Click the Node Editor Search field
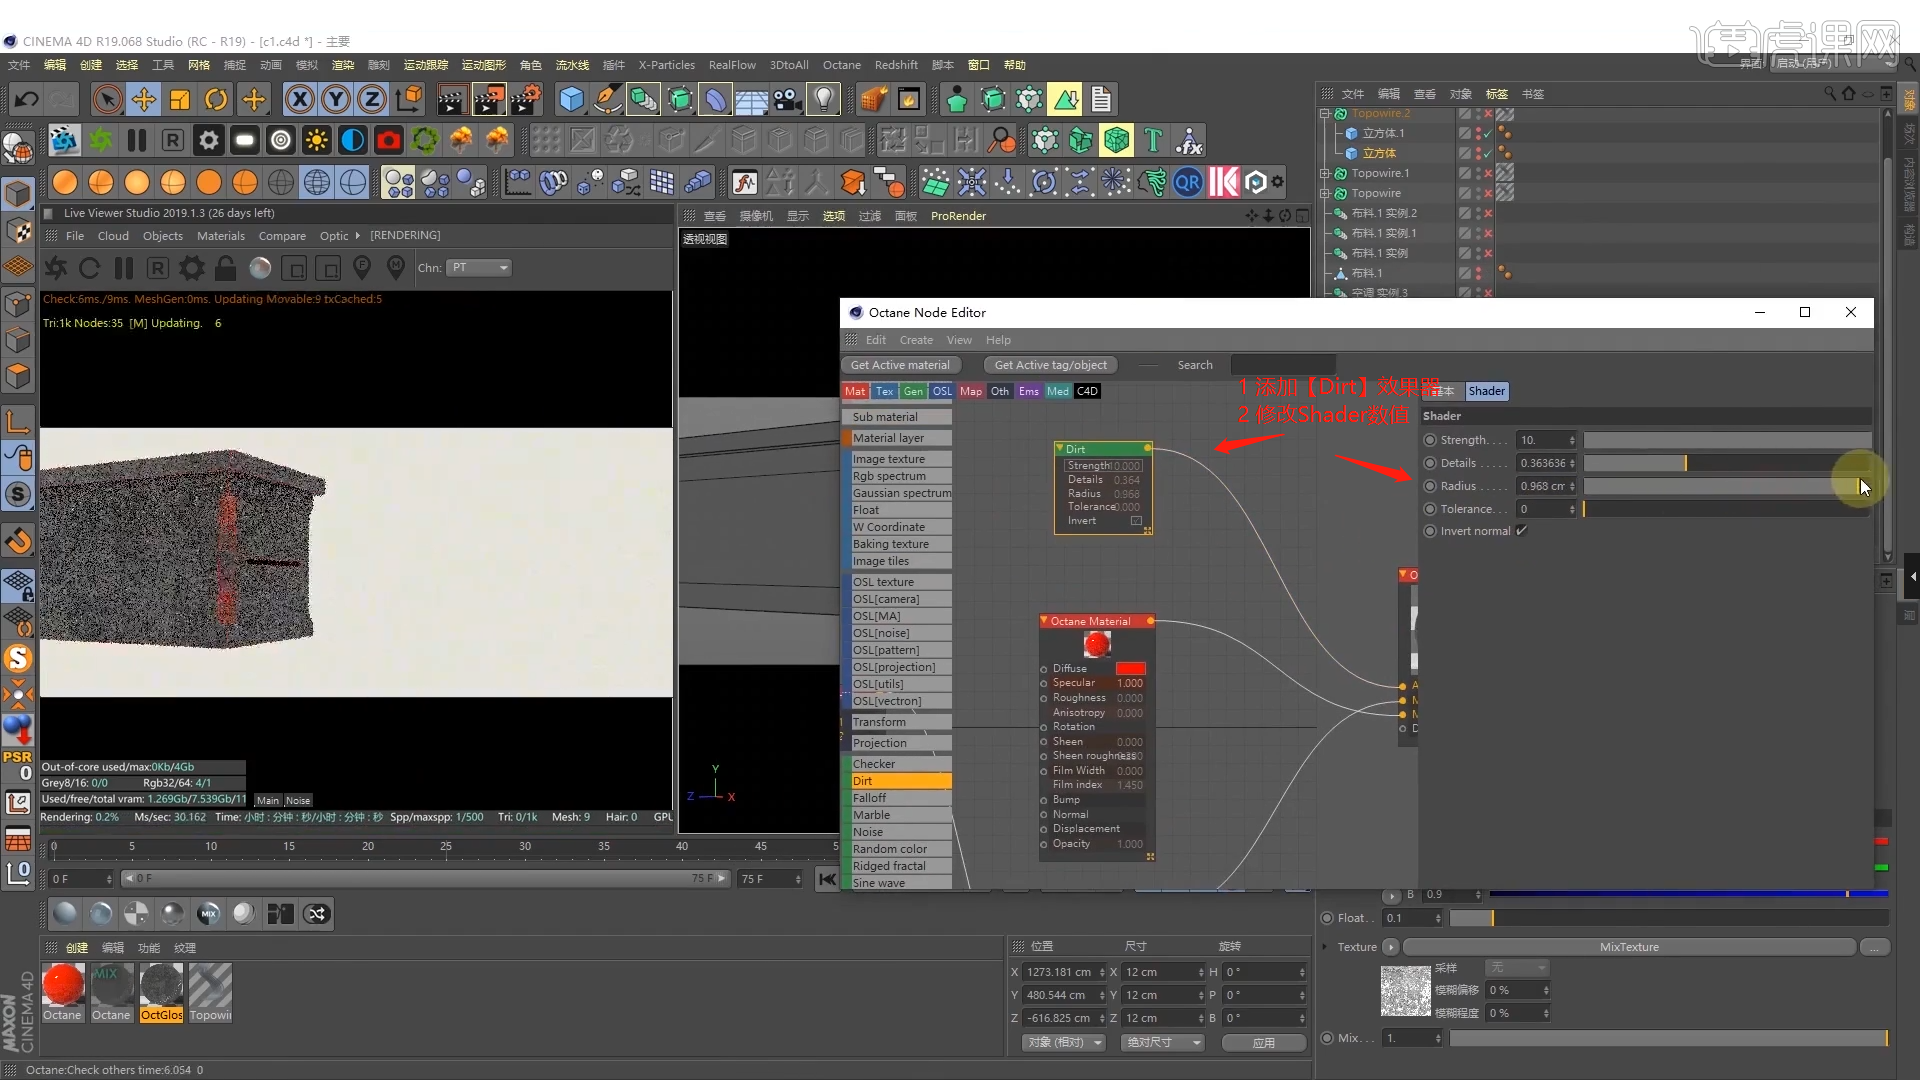Viewport: 1920px width, 1080px height. click(1283, 365)
